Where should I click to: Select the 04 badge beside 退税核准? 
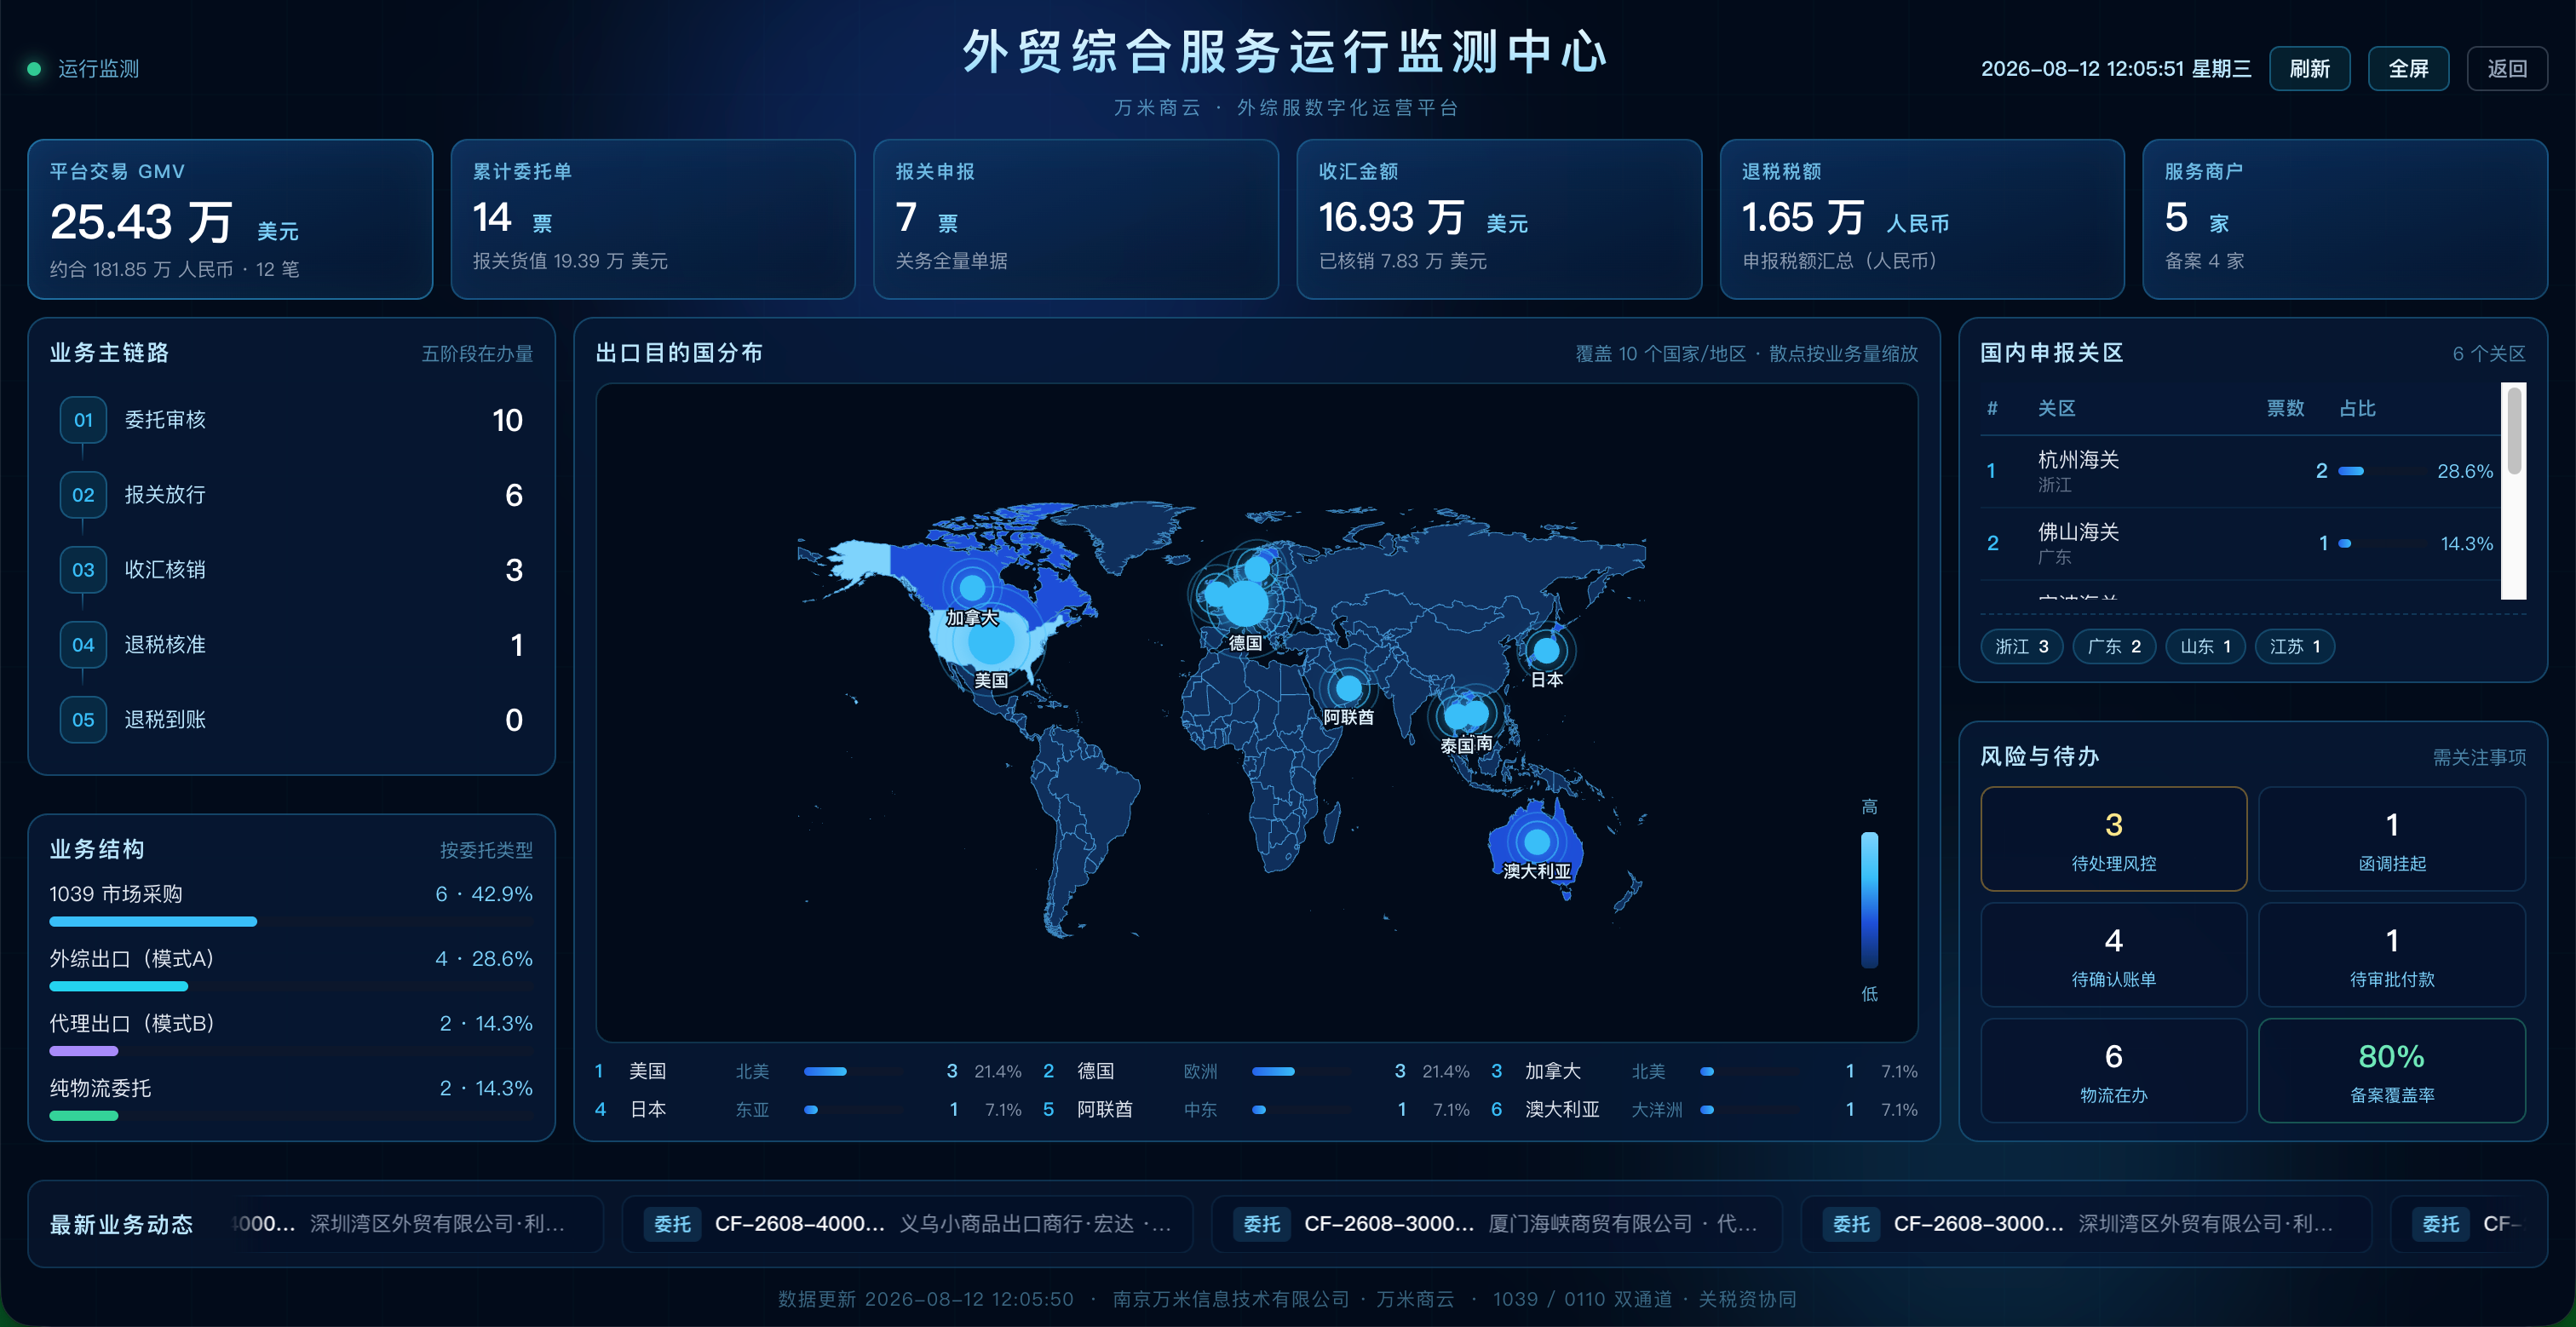pos(83,645)
